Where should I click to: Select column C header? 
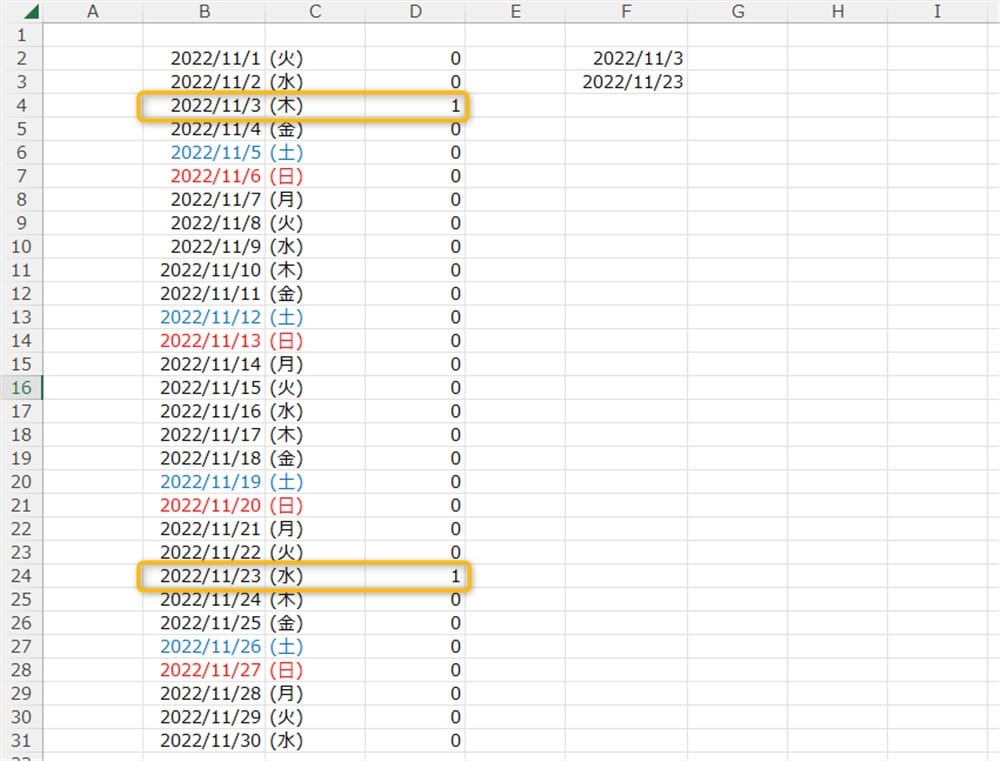click(315, 11)
